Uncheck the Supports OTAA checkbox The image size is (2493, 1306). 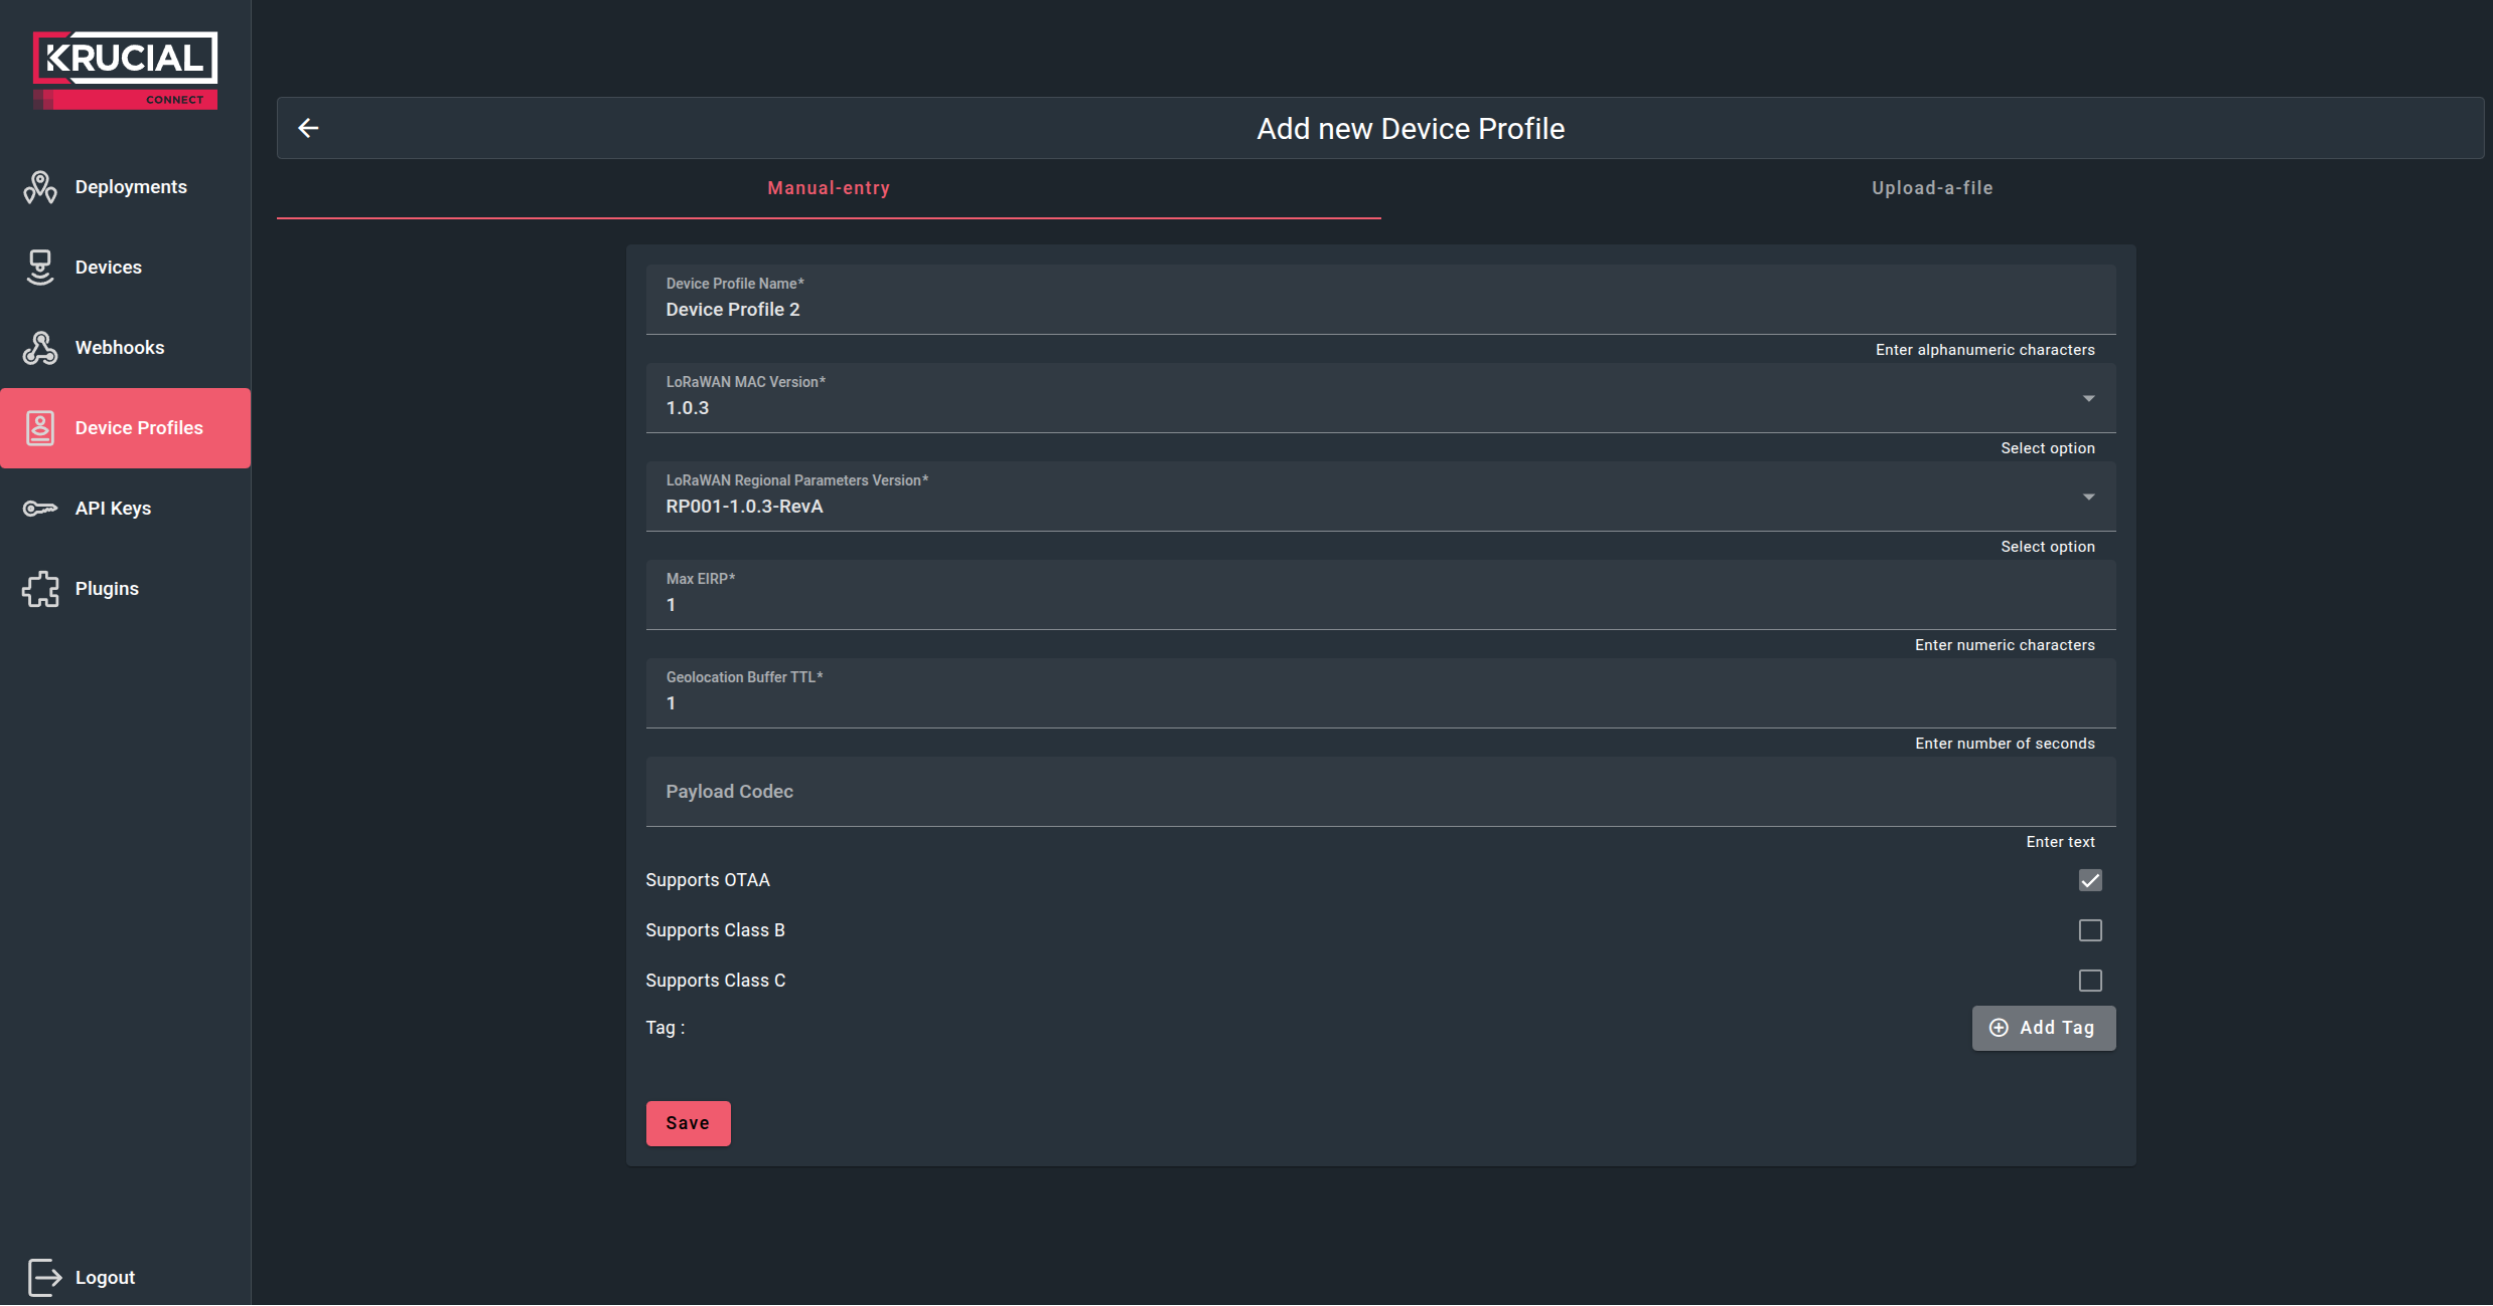[x=2089, y=880]
